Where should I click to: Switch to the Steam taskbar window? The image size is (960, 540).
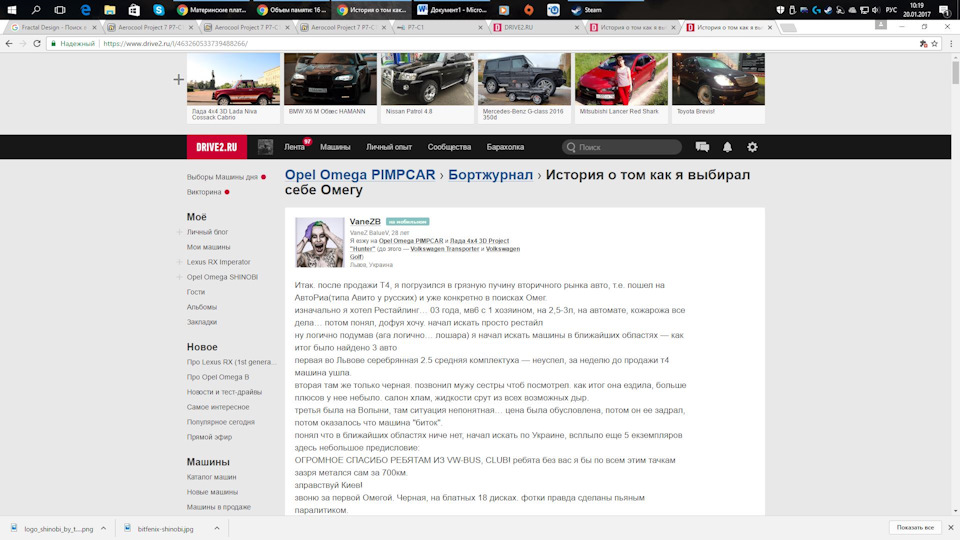[587, 10]
